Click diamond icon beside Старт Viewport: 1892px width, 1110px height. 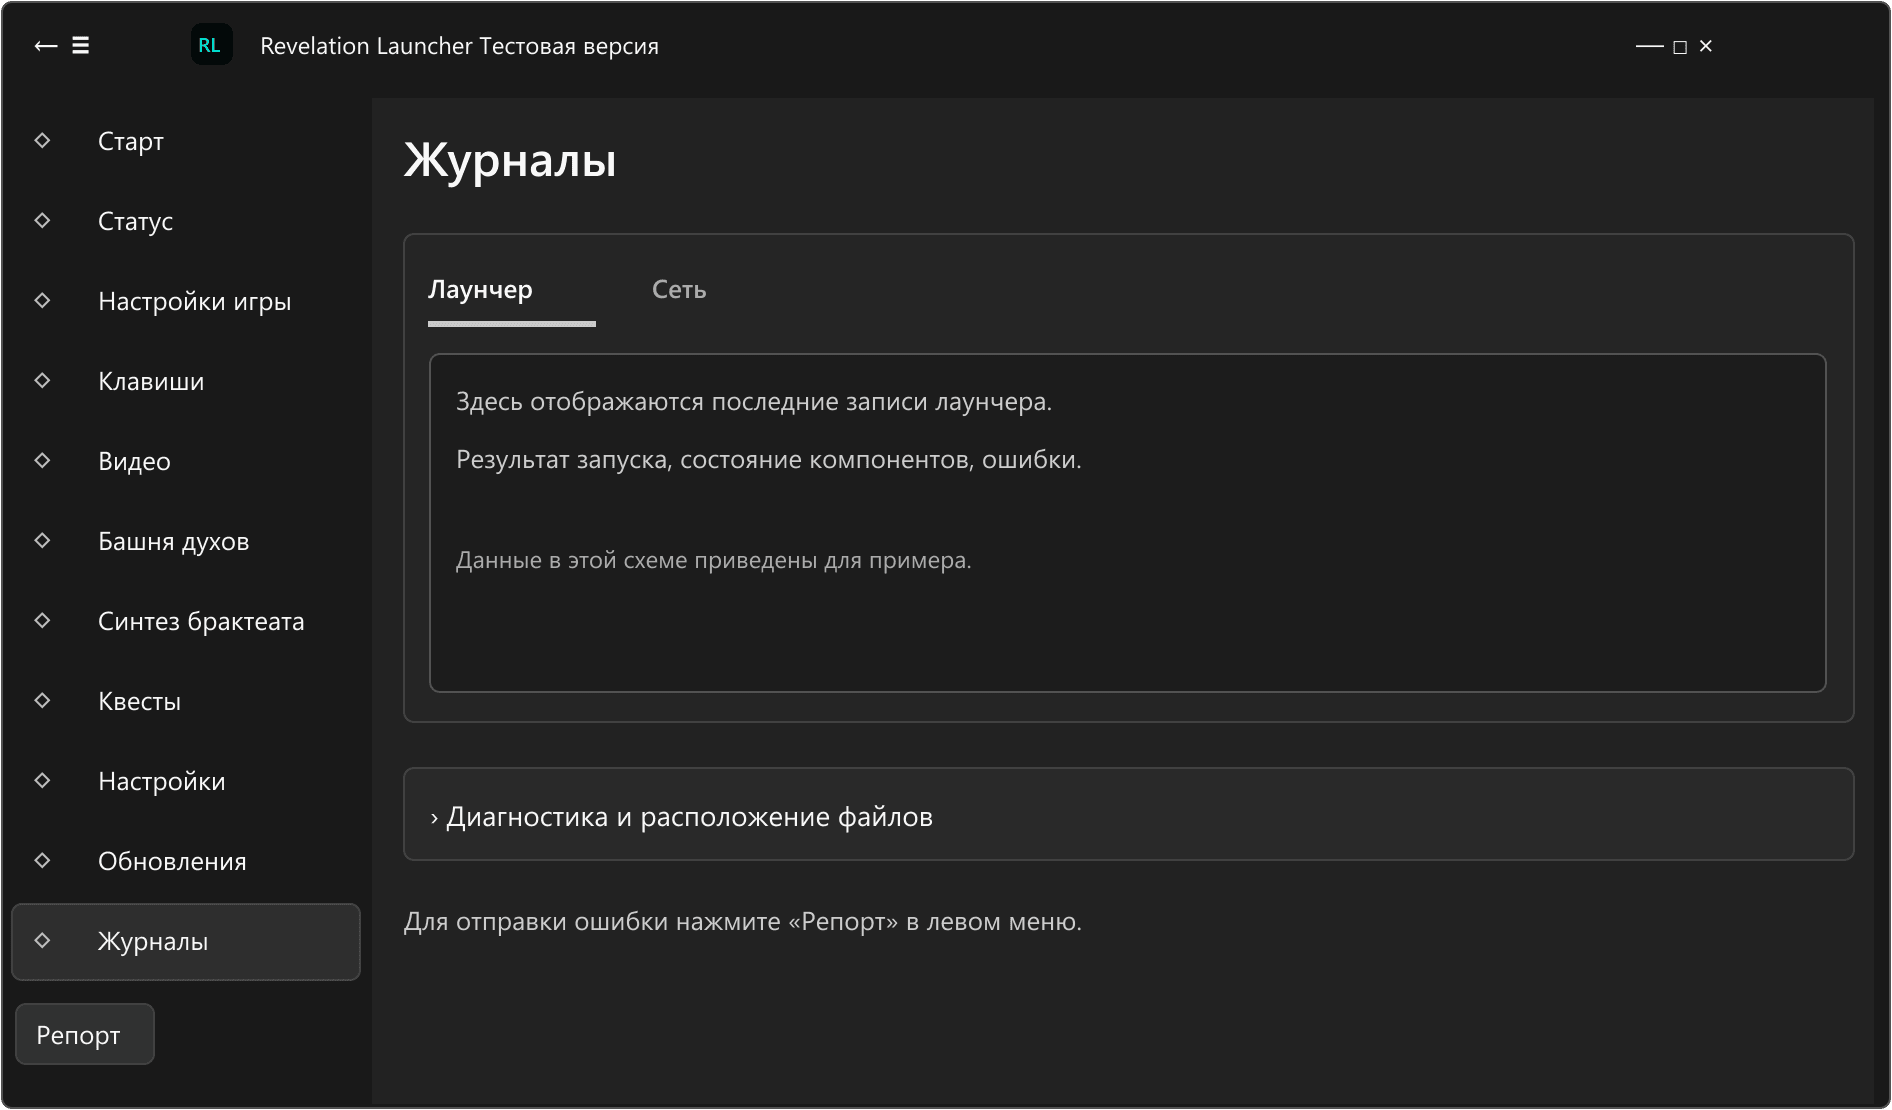pyautogui.click(x=42, y=140)
